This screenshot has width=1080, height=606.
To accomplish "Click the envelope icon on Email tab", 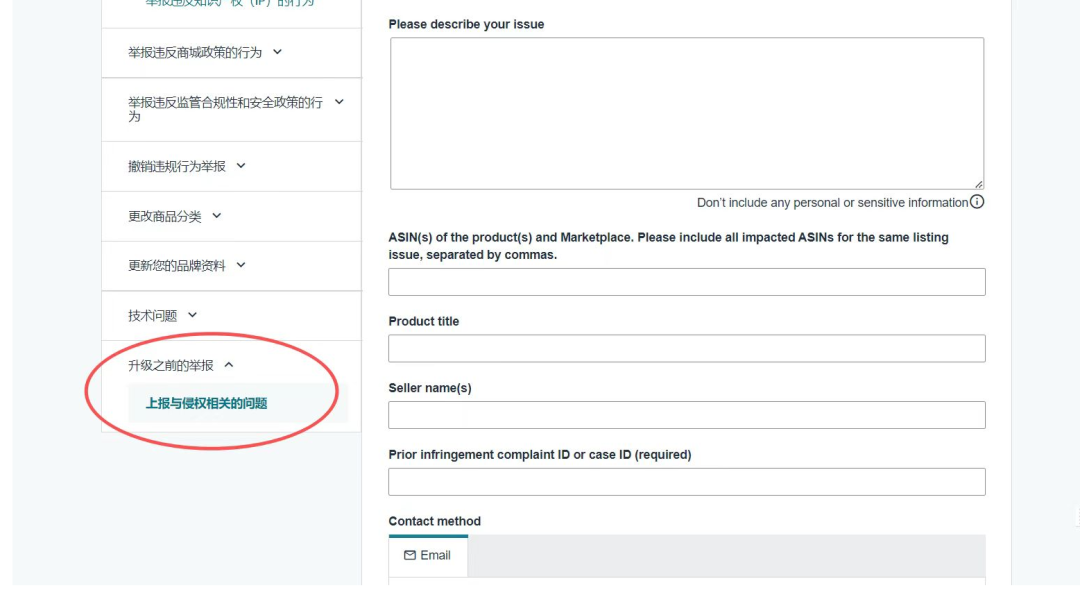I will (x=410, y=555).
